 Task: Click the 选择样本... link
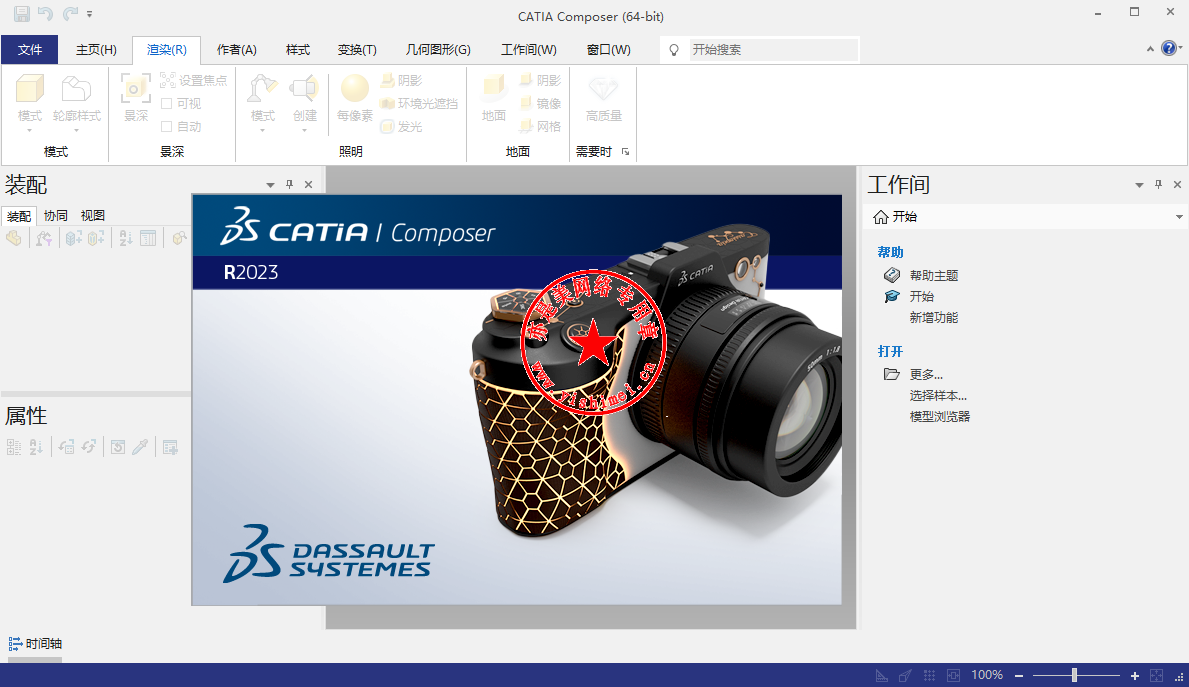point(938,396)
